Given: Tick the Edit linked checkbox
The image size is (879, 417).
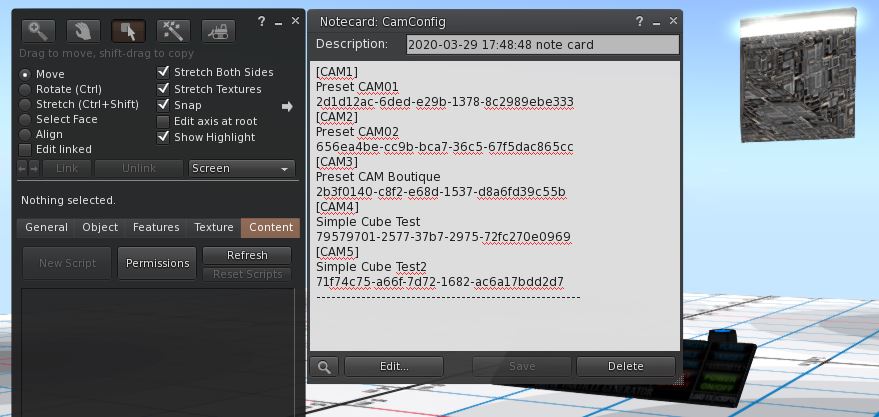Looking at the screenshot, I should click(26, 149).
